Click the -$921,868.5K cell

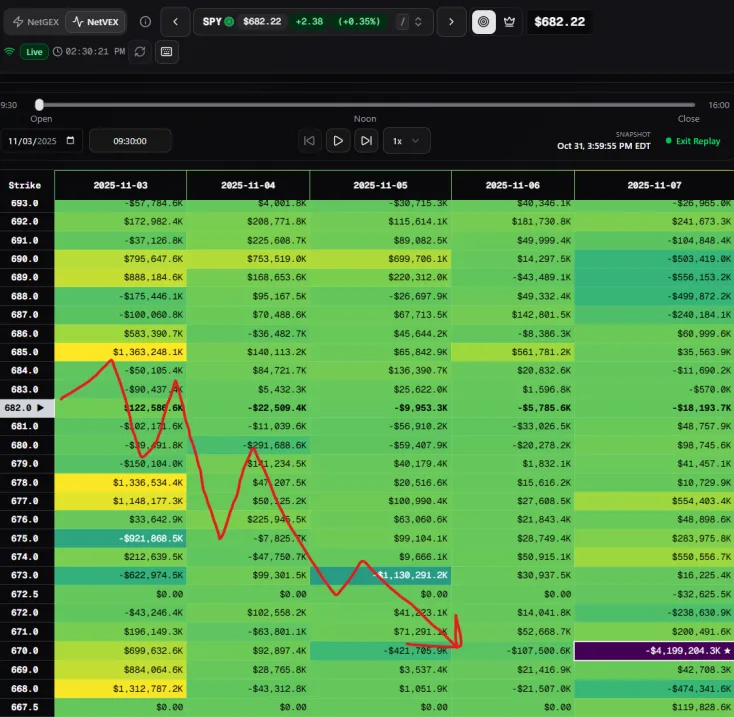click(x=120, y=538)
